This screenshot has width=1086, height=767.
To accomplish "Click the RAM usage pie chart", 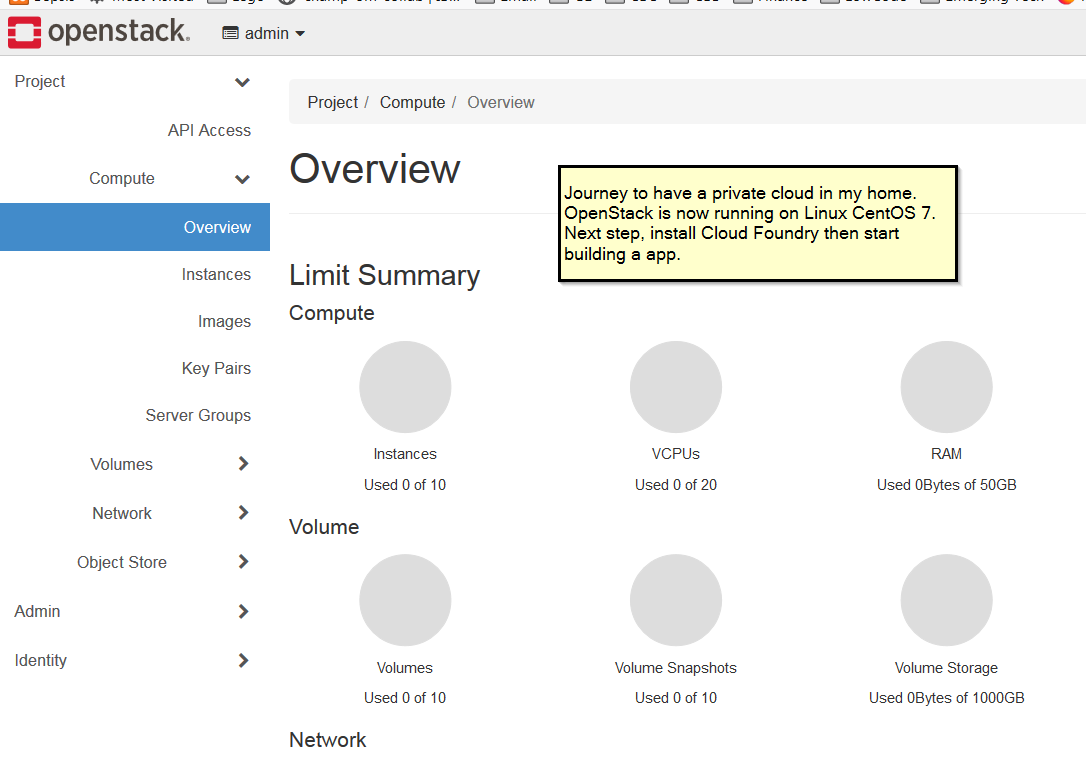I will pyautogui.click(x=947, y=387).
